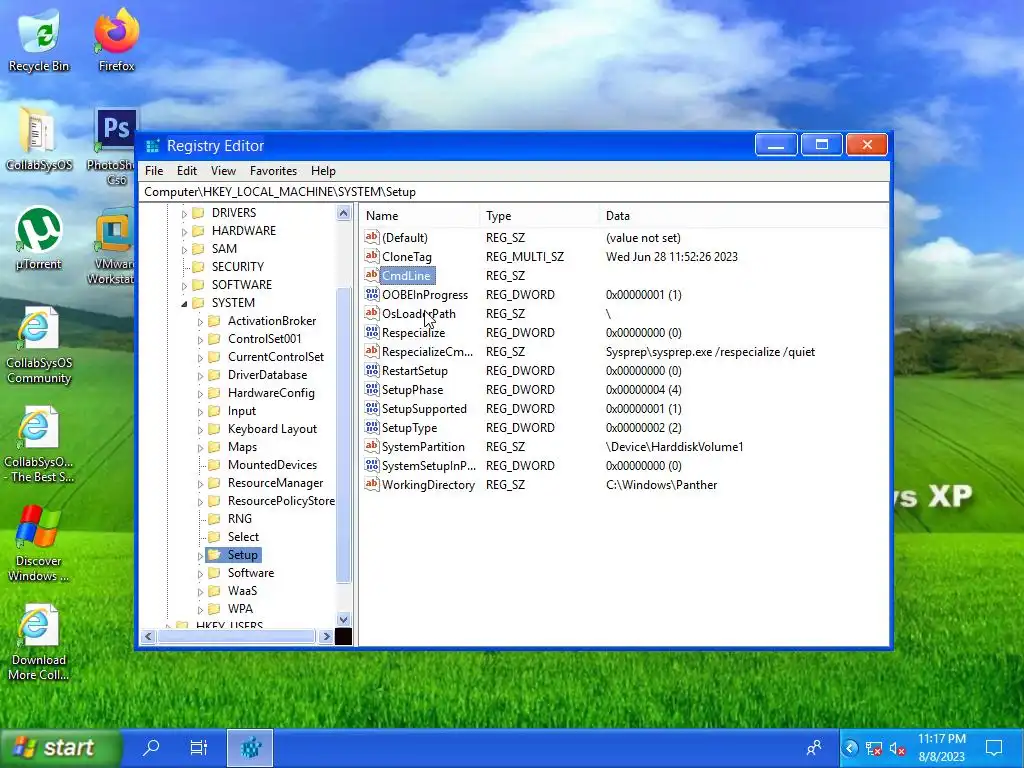This screenshot has width=1024, height=768.
Task: Click the Registry Editor title bar icon
Action: 152,146
